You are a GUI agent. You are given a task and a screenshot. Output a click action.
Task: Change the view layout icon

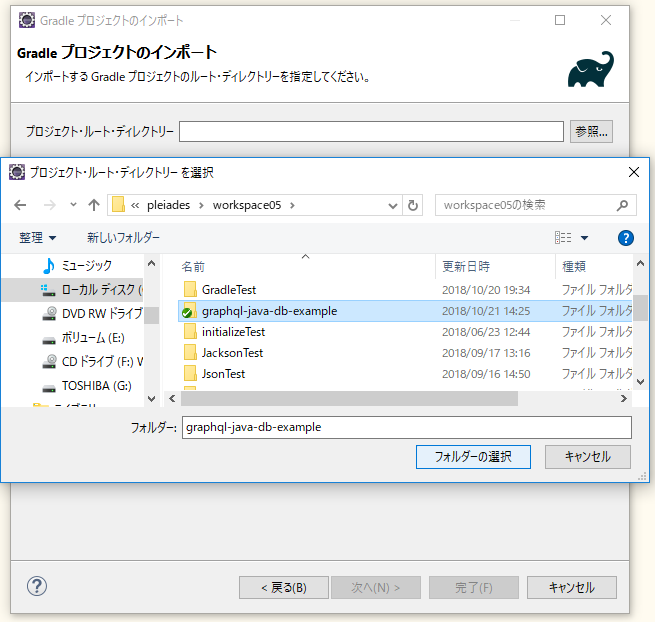[x=563, y=238]
